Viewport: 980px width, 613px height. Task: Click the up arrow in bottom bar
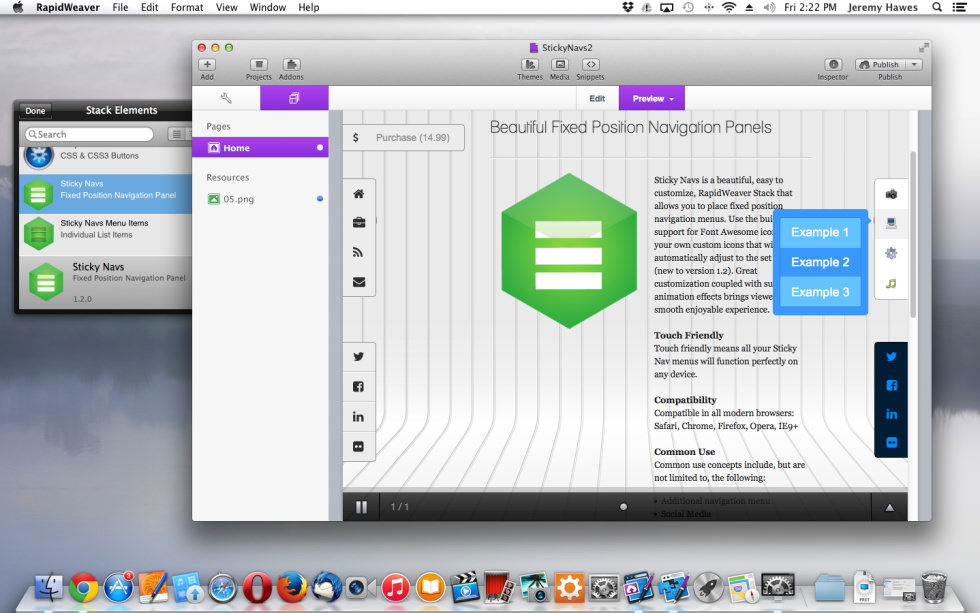pos(889,507)
